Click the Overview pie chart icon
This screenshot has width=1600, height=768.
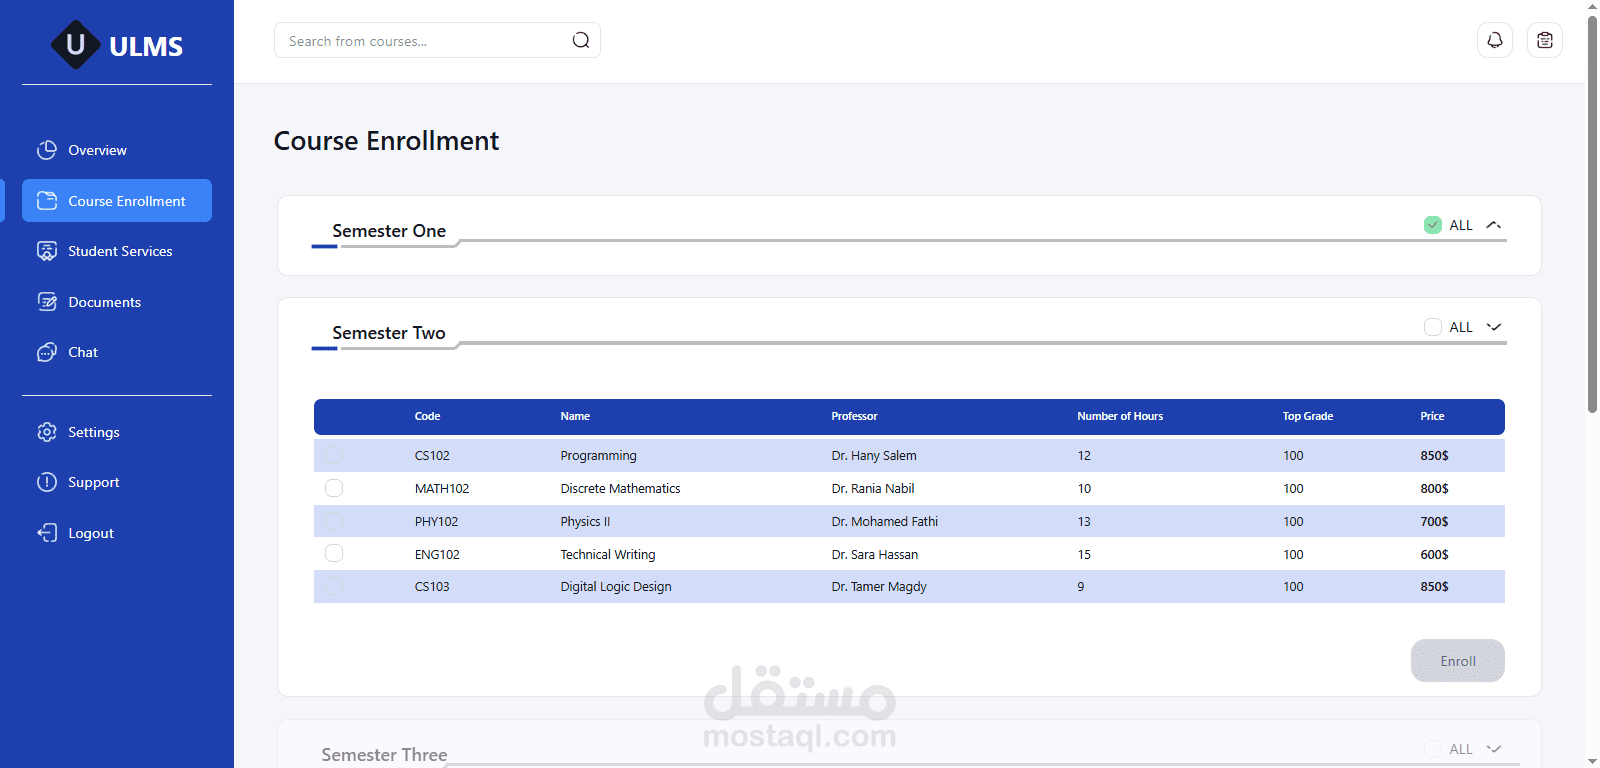[47, 150]
